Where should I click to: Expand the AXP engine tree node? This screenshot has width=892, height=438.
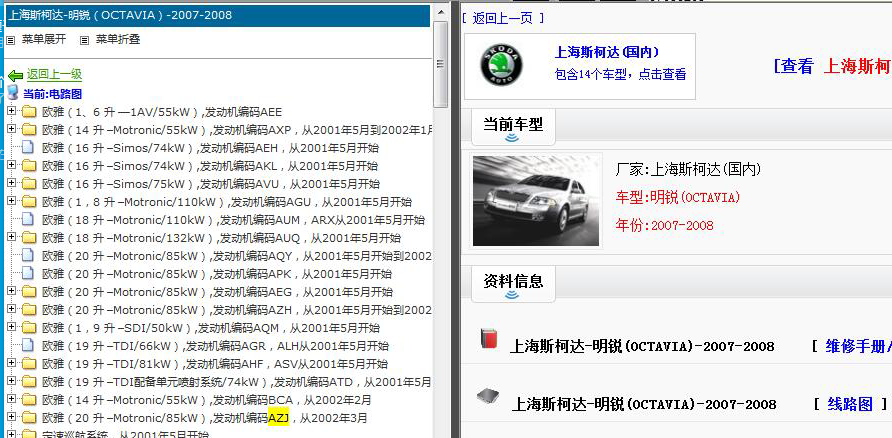coord(11,129)
